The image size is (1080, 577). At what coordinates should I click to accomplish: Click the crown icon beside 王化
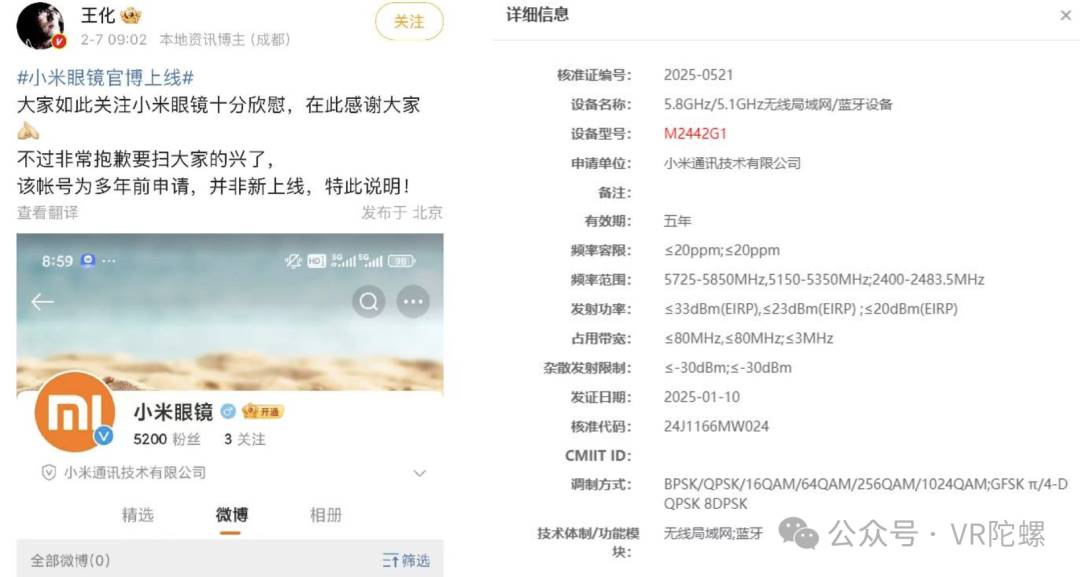[x=130, y=14]
